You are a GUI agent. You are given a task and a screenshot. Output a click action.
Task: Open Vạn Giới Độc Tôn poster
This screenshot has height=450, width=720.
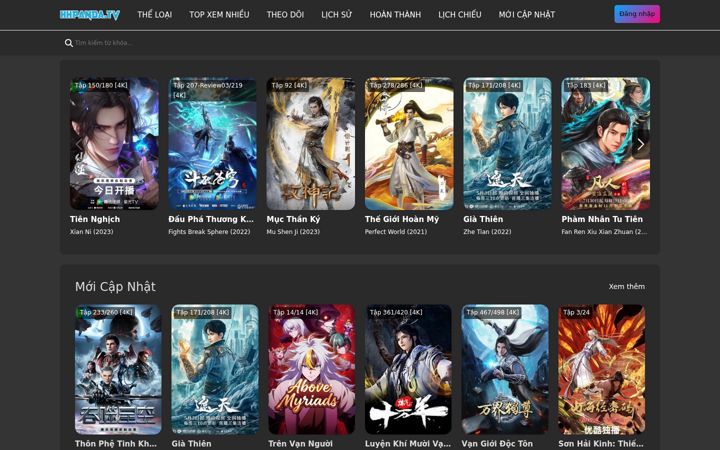point(505,369)
